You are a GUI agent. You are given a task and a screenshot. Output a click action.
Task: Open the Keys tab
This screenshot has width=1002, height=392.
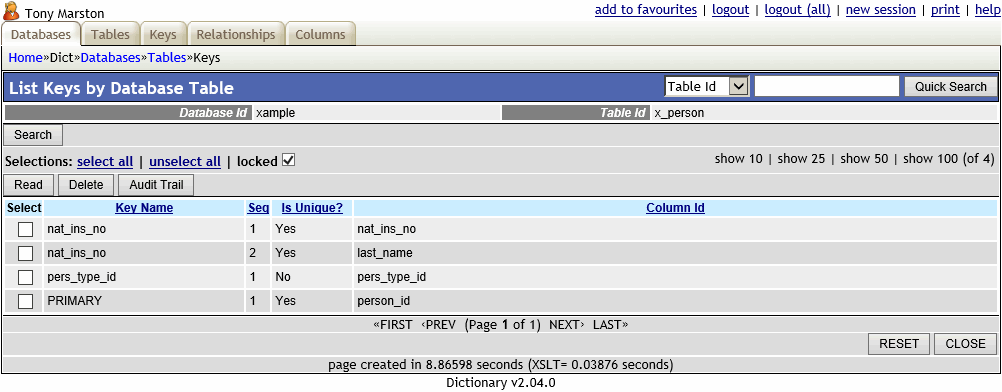[x=163, y=35]
